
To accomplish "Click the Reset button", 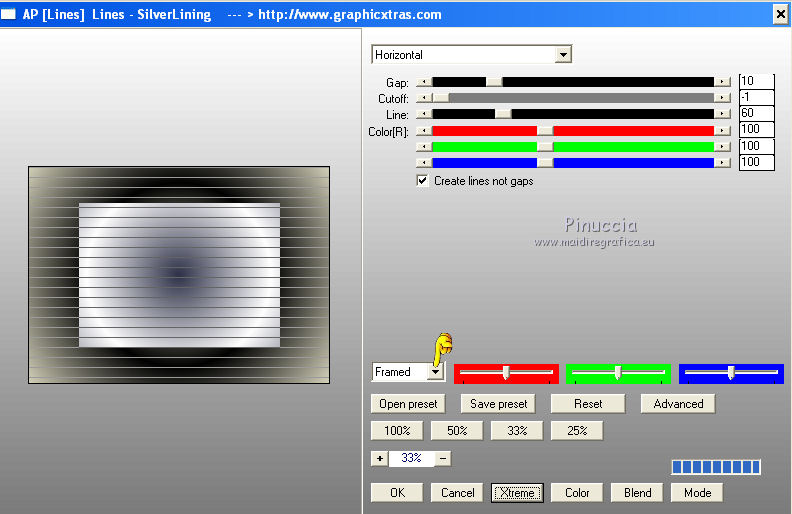I will [x=588, y=404].
